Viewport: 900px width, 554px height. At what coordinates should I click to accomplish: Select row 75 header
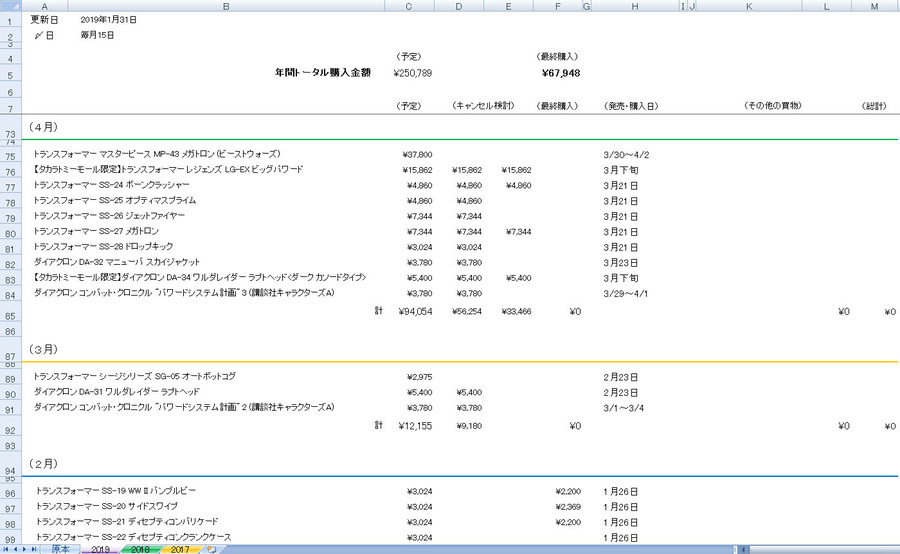(x=10, y=156)
